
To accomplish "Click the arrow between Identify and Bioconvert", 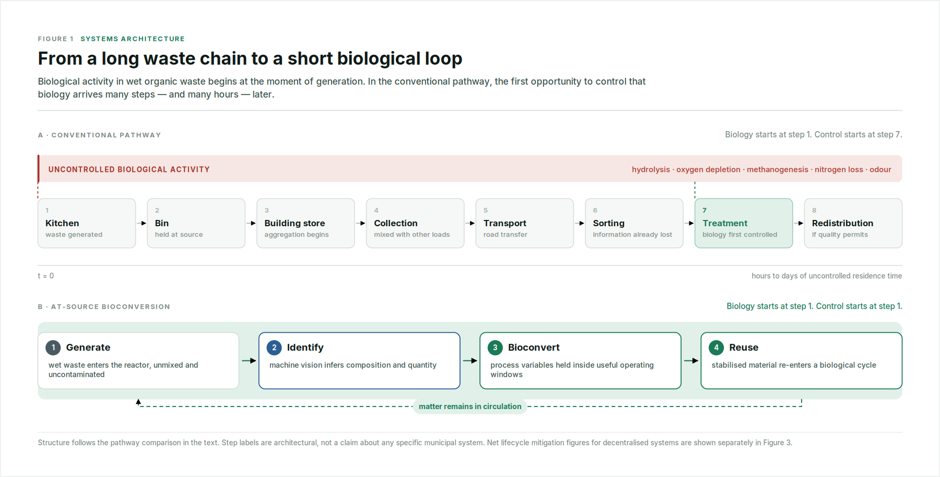I will click(x=470, y=361).
